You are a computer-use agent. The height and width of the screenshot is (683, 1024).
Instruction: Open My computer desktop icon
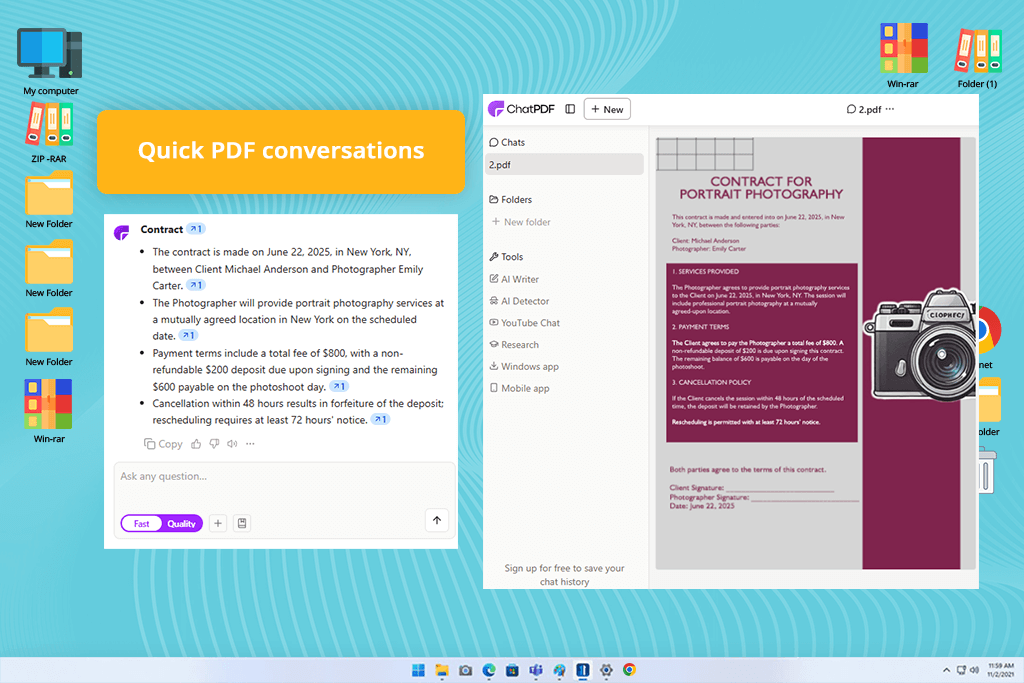click(x=50, y=61)
